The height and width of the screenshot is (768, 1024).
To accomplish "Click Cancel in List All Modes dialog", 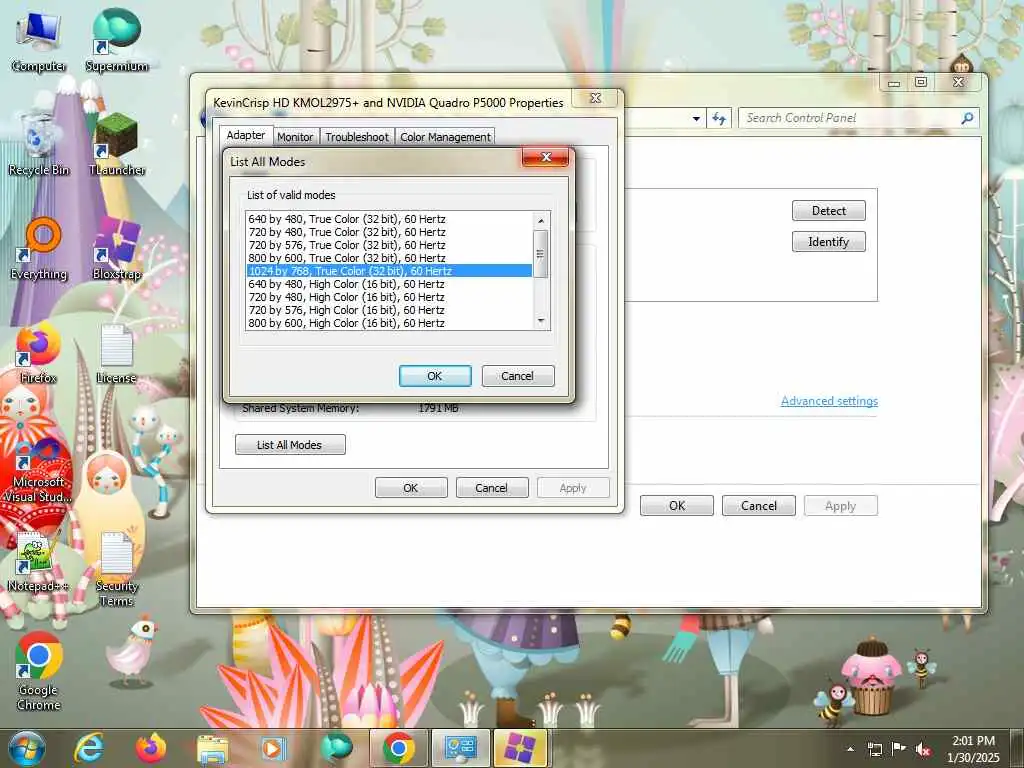I will [x=518, y=376].
